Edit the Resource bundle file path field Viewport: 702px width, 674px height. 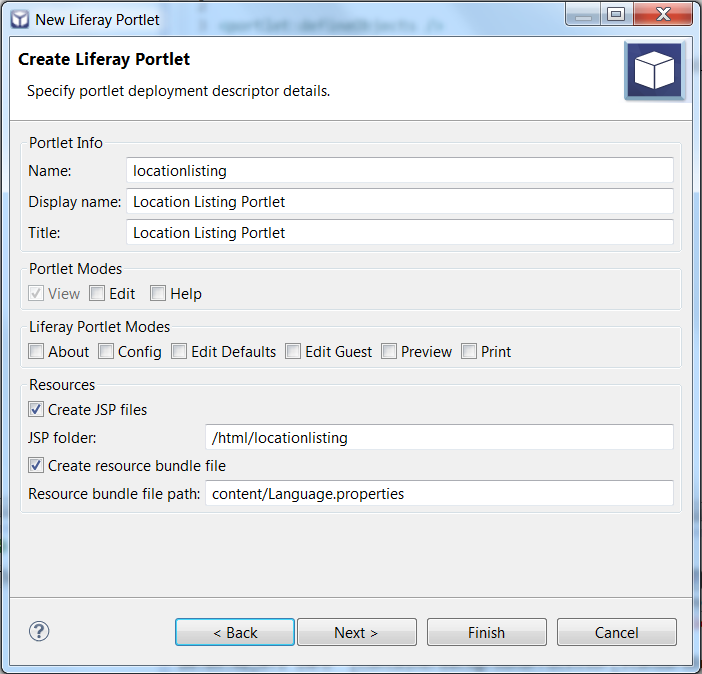(x=439, y=494)
